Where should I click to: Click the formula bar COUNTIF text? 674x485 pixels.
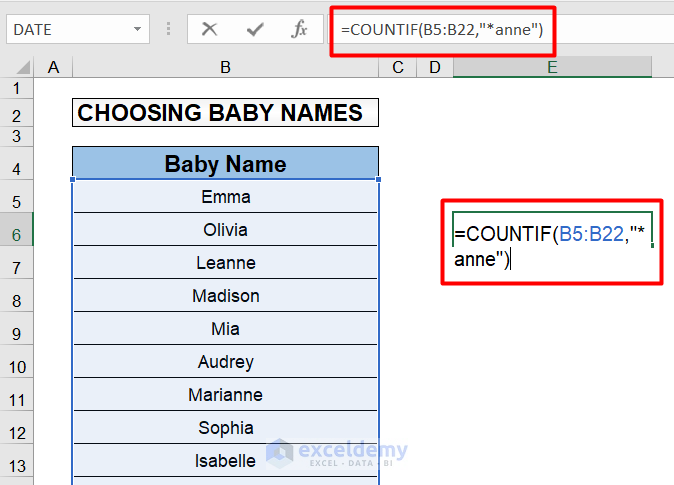pos(442,30)
